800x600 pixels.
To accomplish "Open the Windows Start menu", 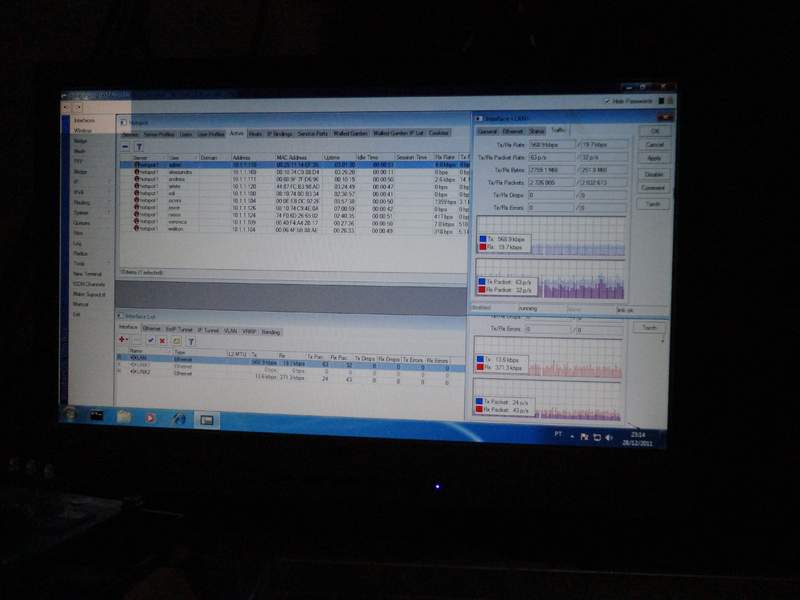I will 70,413.
